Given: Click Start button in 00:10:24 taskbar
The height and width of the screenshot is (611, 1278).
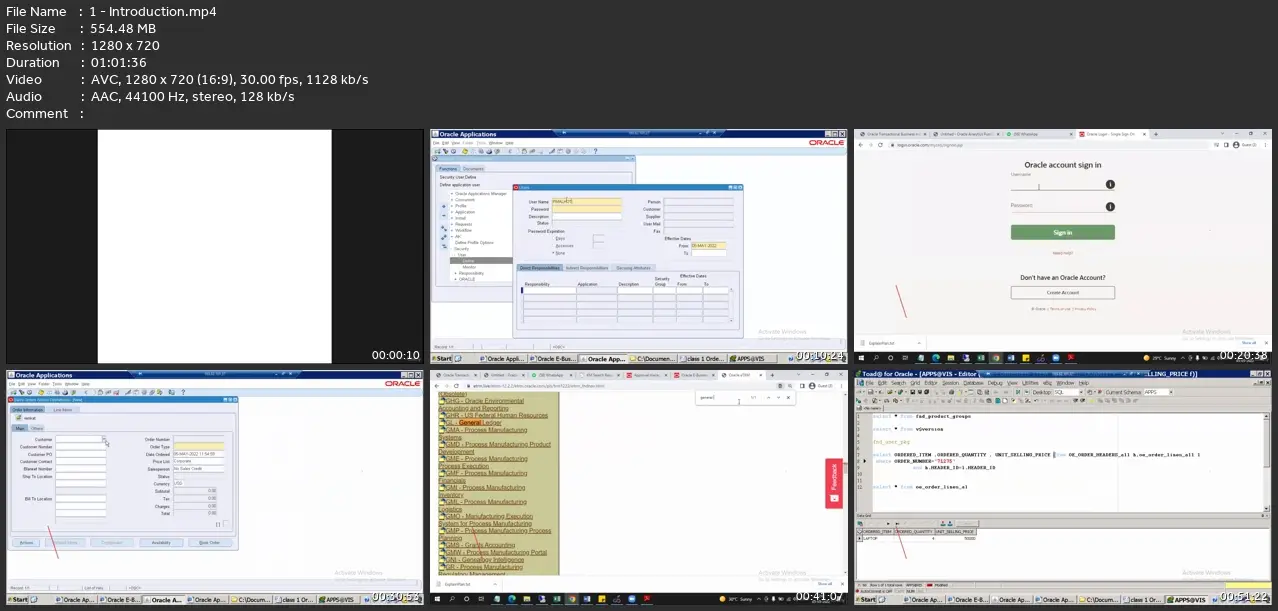Looking at the screenshot, I should click(443, 358).
